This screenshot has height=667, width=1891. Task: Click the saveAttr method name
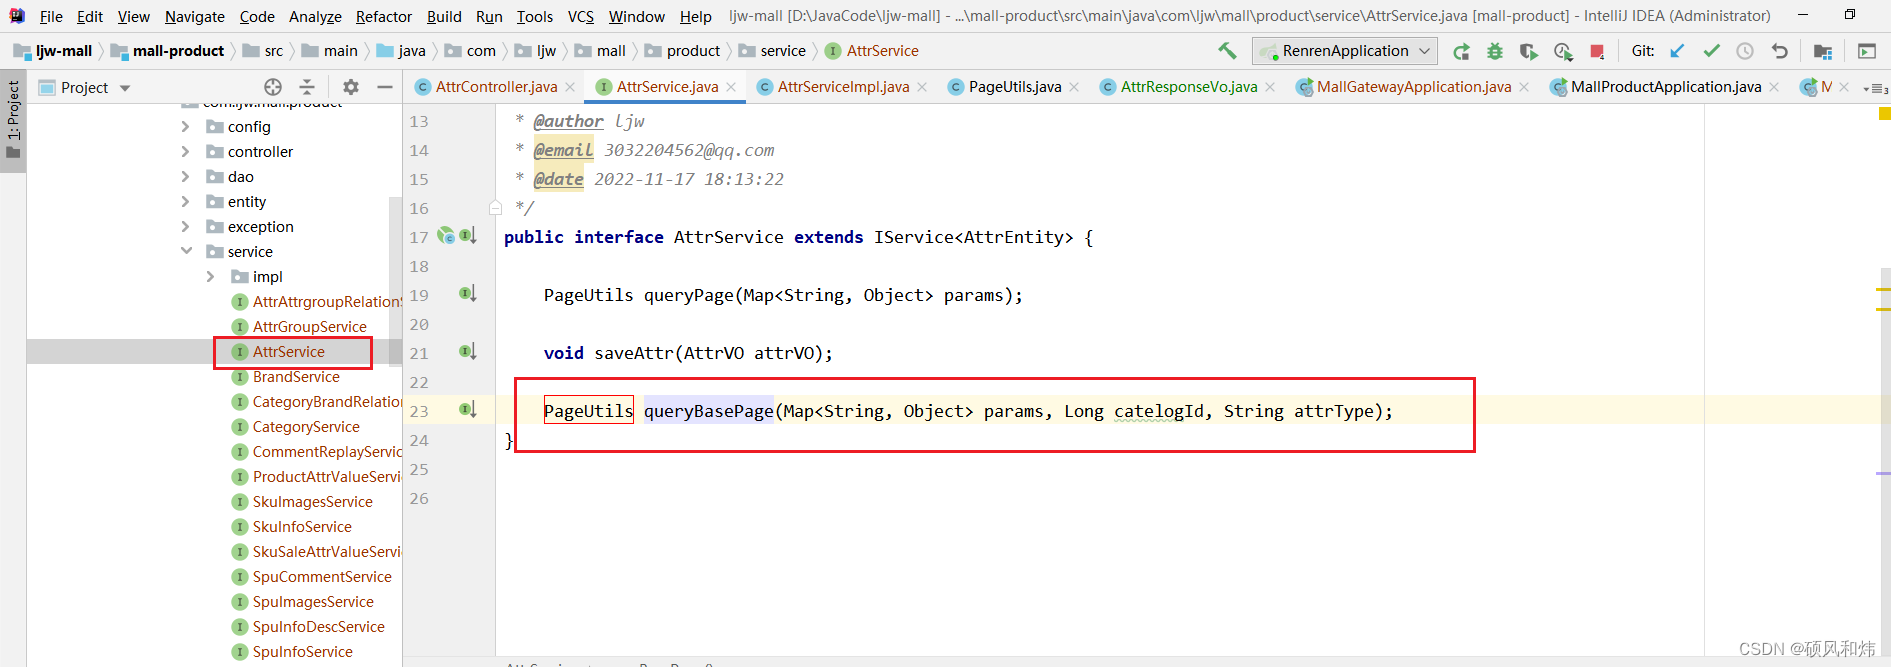pyautogui.click(x=634, y=353)
